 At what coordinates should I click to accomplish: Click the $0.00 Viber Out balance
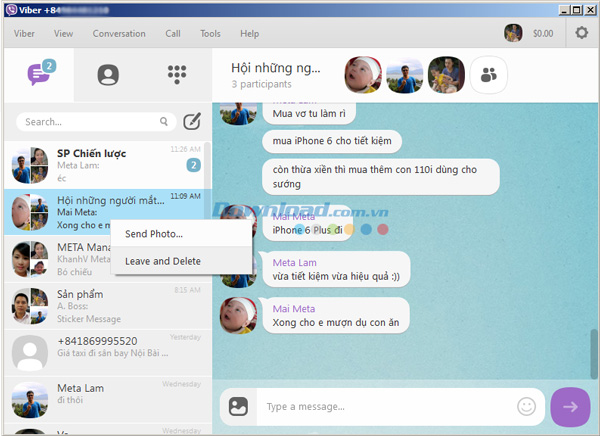[543, 34]
